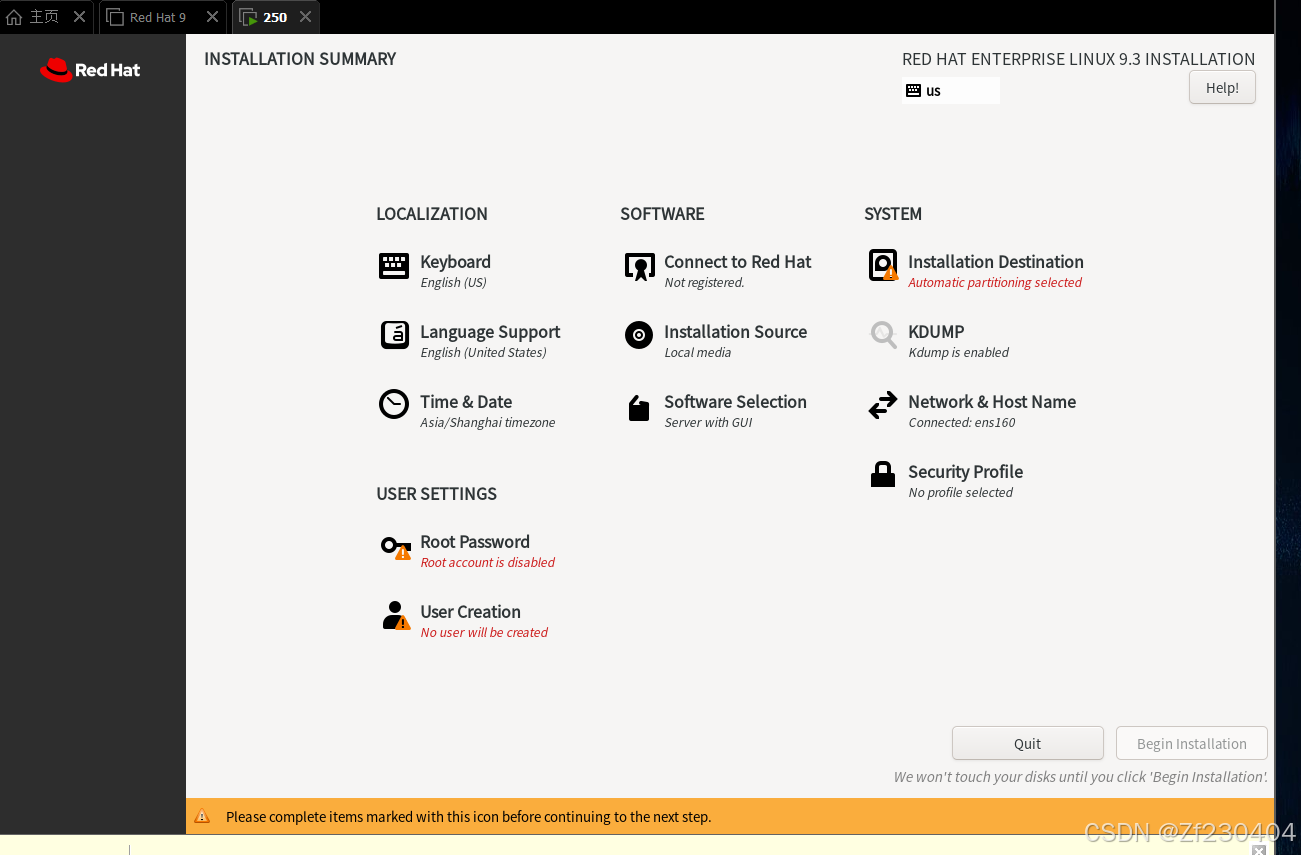Click 'Root account is disabled' text
This screenshot has height=855, width=1301.
487,563
